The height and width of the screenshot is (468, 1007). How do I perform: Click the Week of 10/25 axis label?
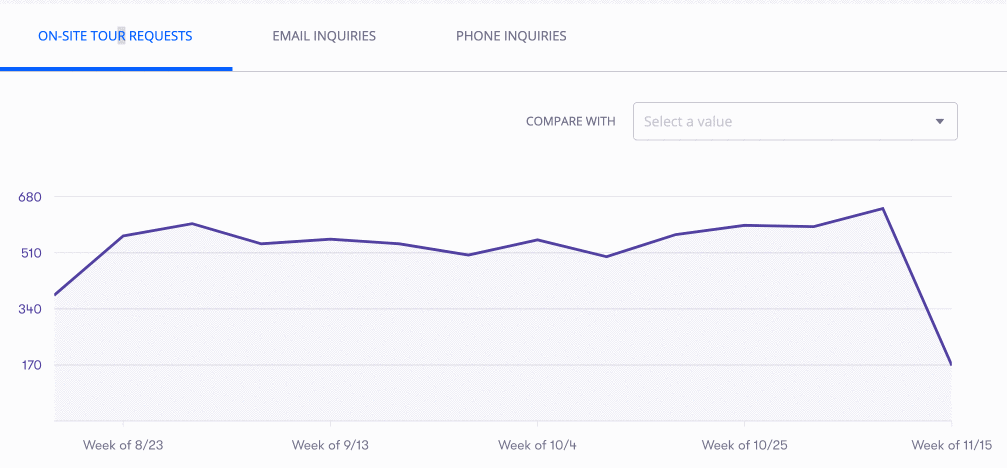(743, 445)
